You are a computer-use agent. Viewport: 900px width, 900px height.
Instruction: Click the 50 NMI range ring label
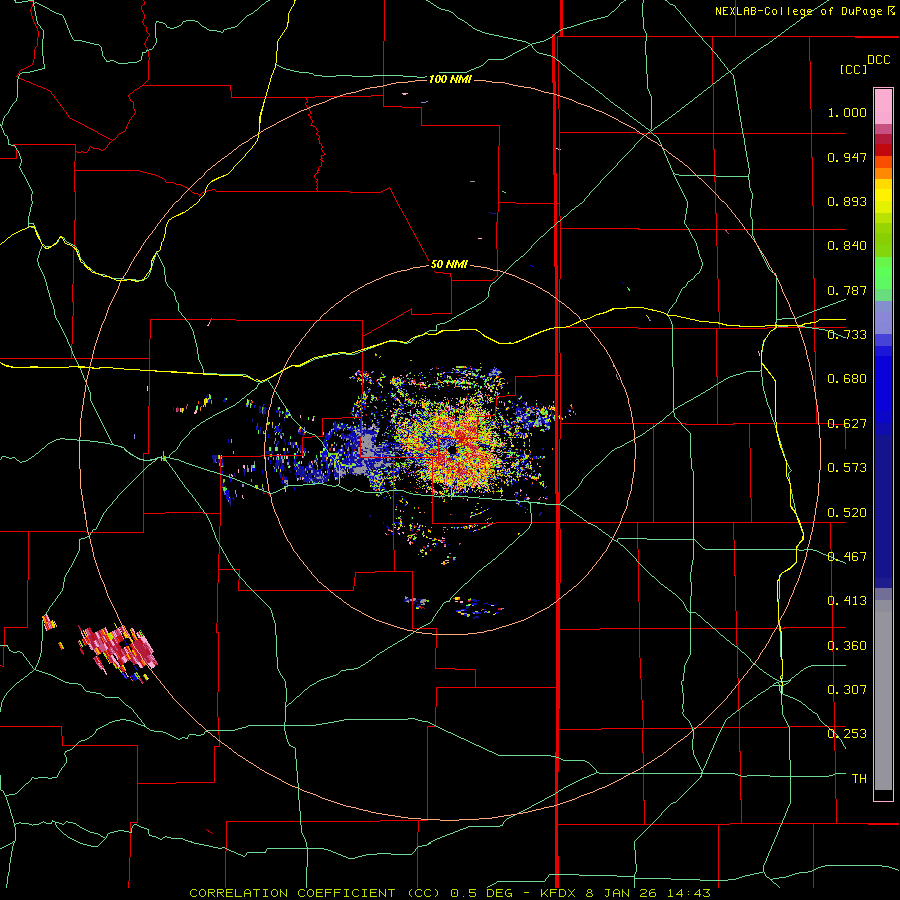pyautogui.click(x=449, y=264)
